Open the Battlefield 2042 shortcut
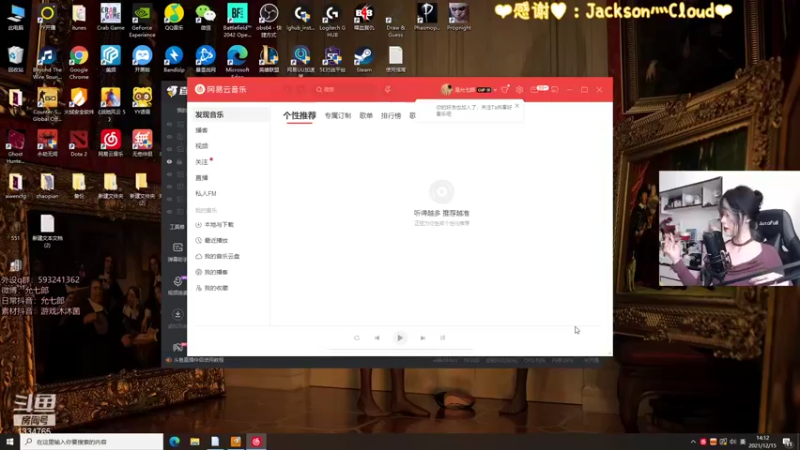Viewport: 800px width, 450px height. click(237, 20)
